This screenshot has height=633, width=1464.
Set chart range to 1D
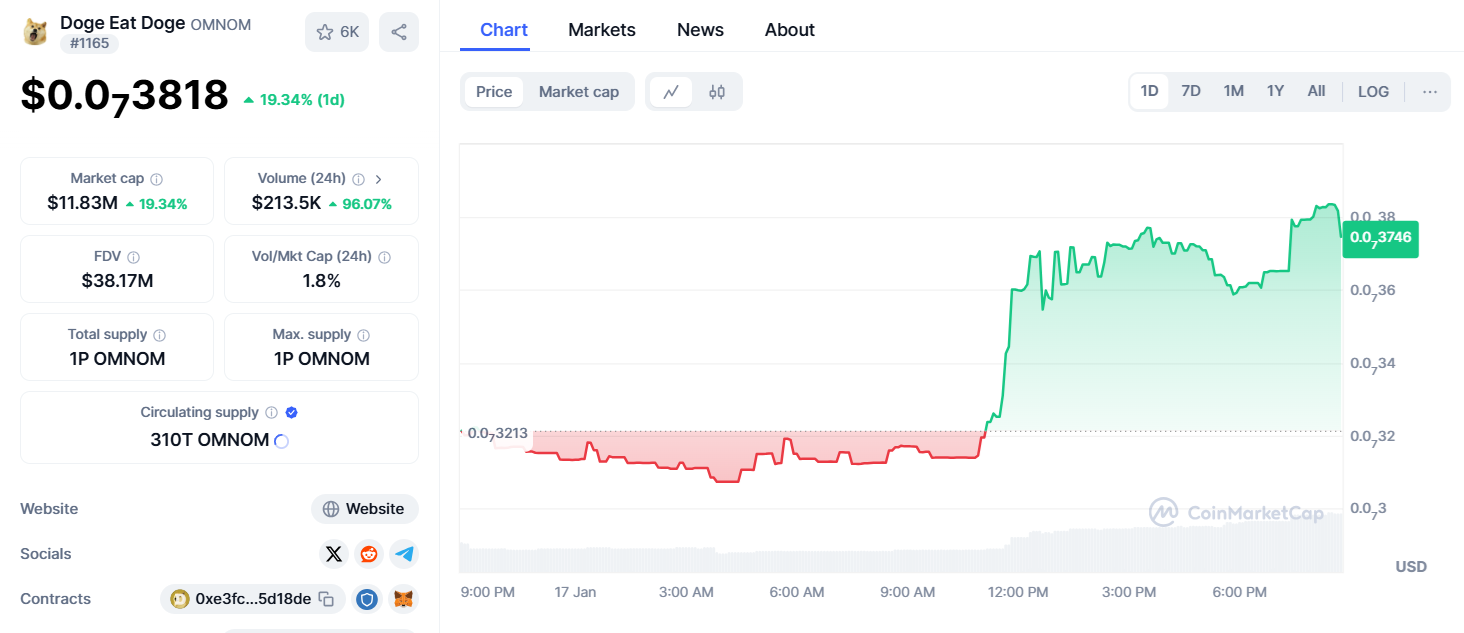pos(1150,91)
